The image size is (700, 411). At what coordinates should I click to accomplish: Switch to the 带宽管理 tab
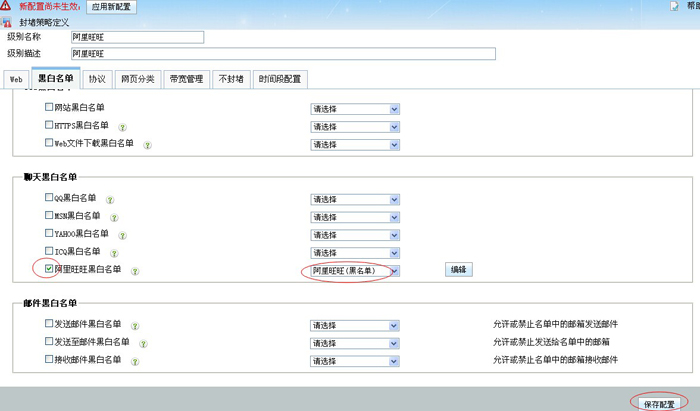(x=186, y=78)
